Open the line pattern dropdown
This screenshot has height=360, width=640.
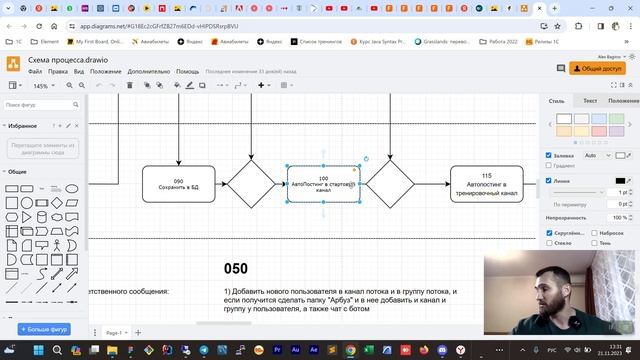578,192
